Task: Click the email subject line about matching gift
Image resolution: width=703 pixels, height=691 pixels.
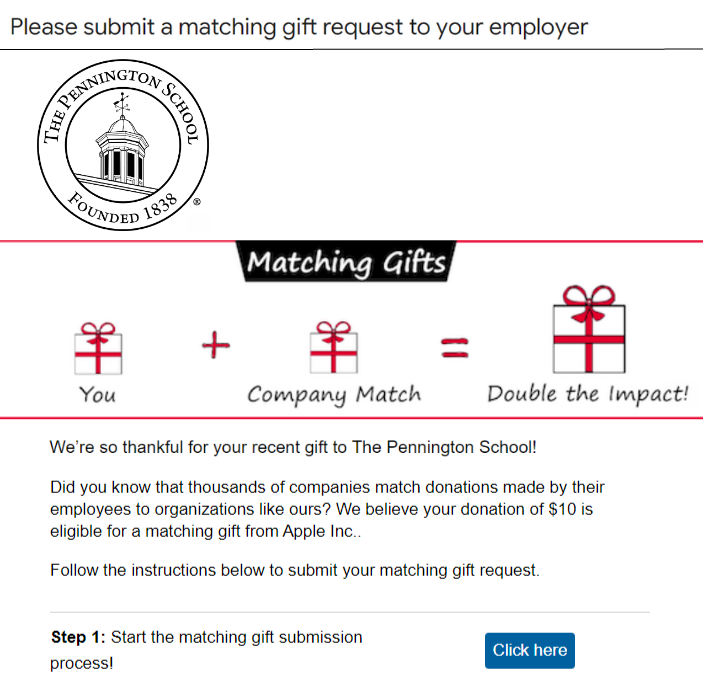Action: (299, 27)
